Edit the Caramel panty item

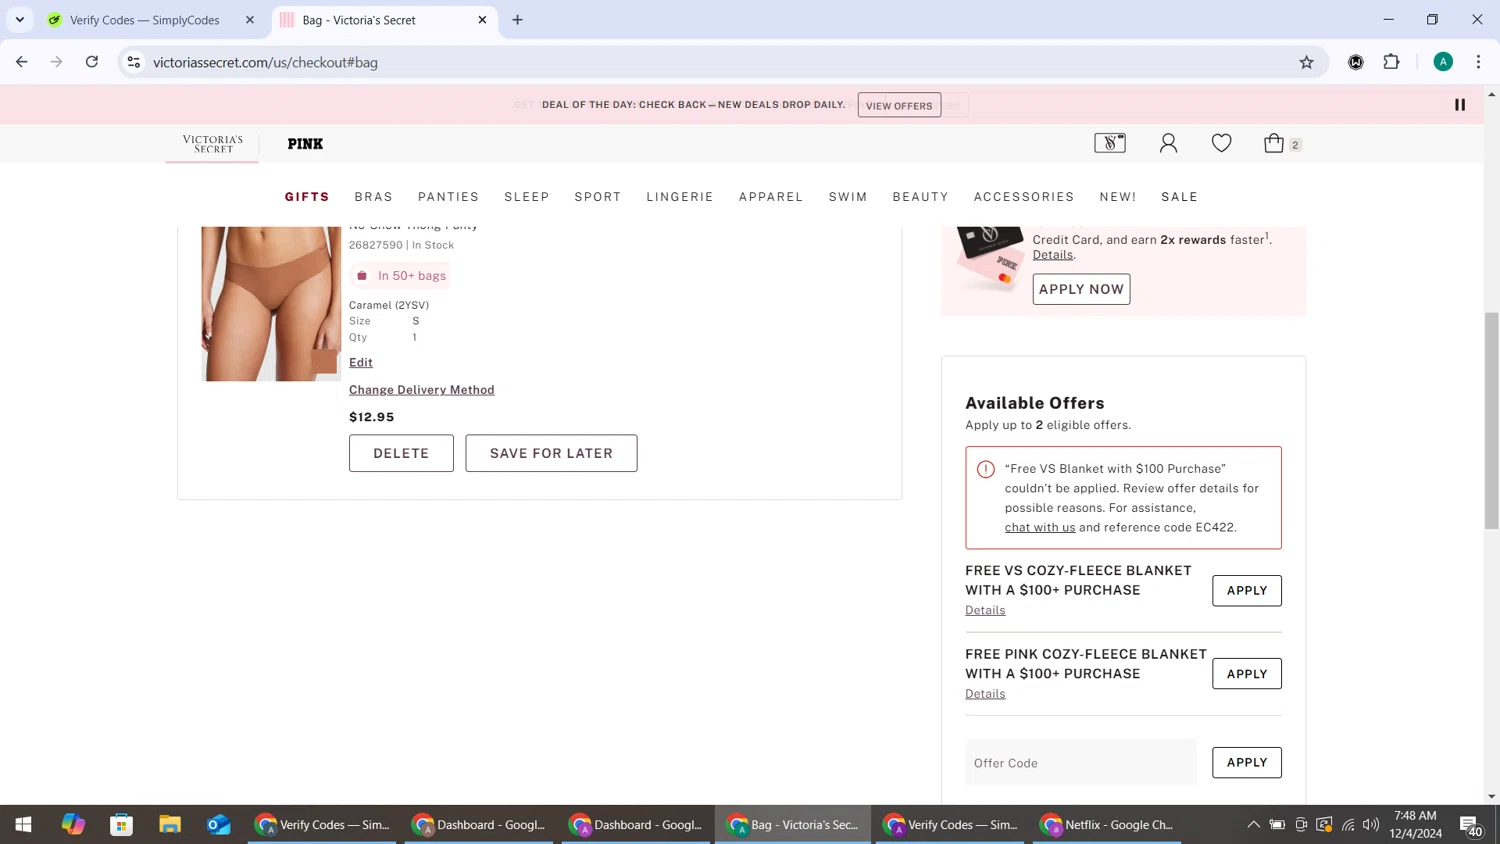(361, 363)
